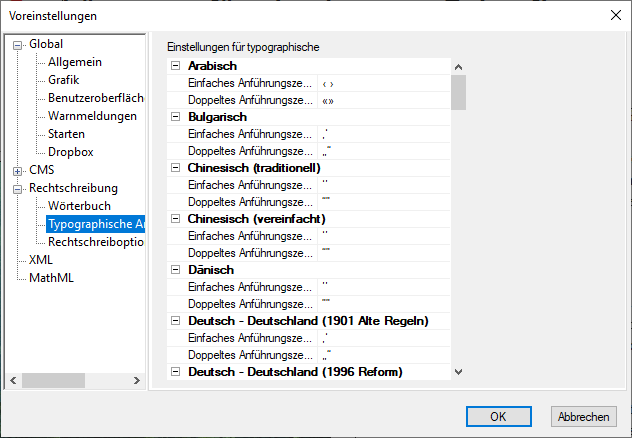Open the XML settings page

(x=40, y=260)
